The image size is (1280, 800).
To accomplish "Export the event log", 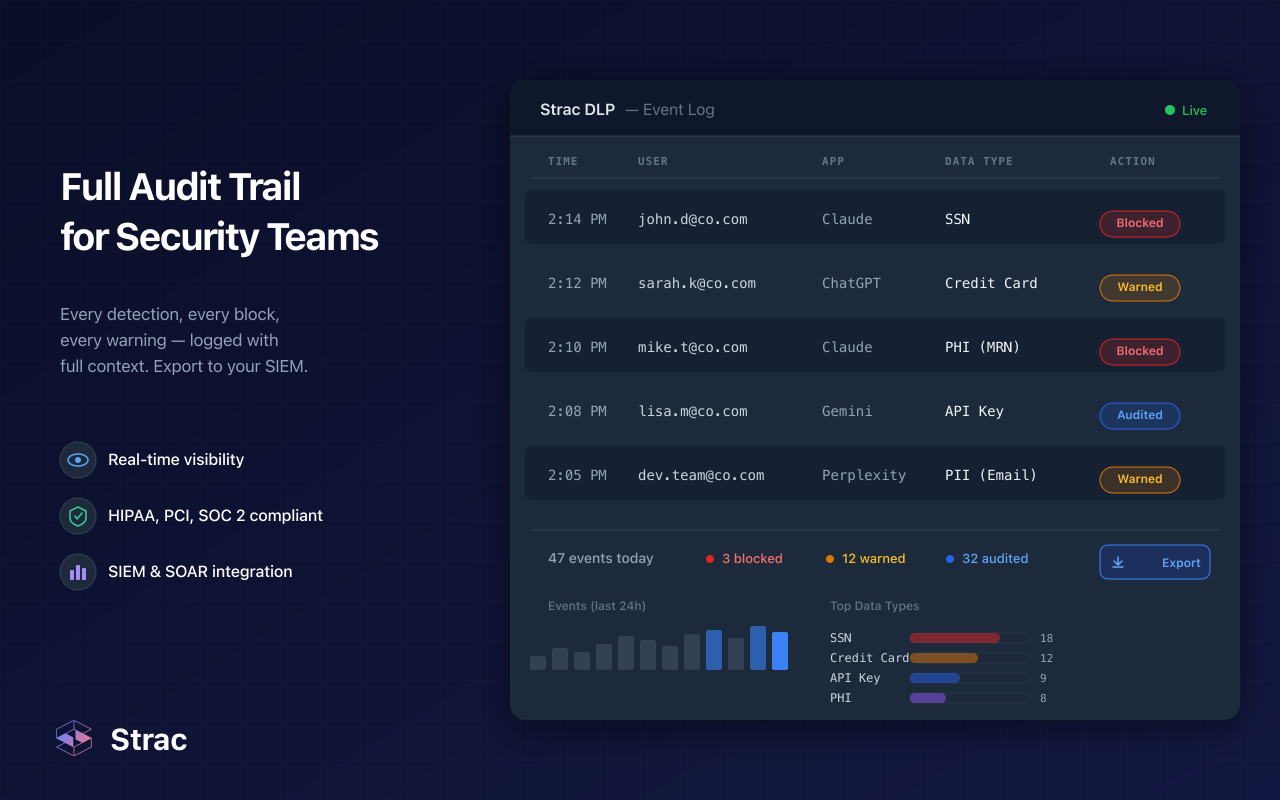I will (x=1155, y=562).
